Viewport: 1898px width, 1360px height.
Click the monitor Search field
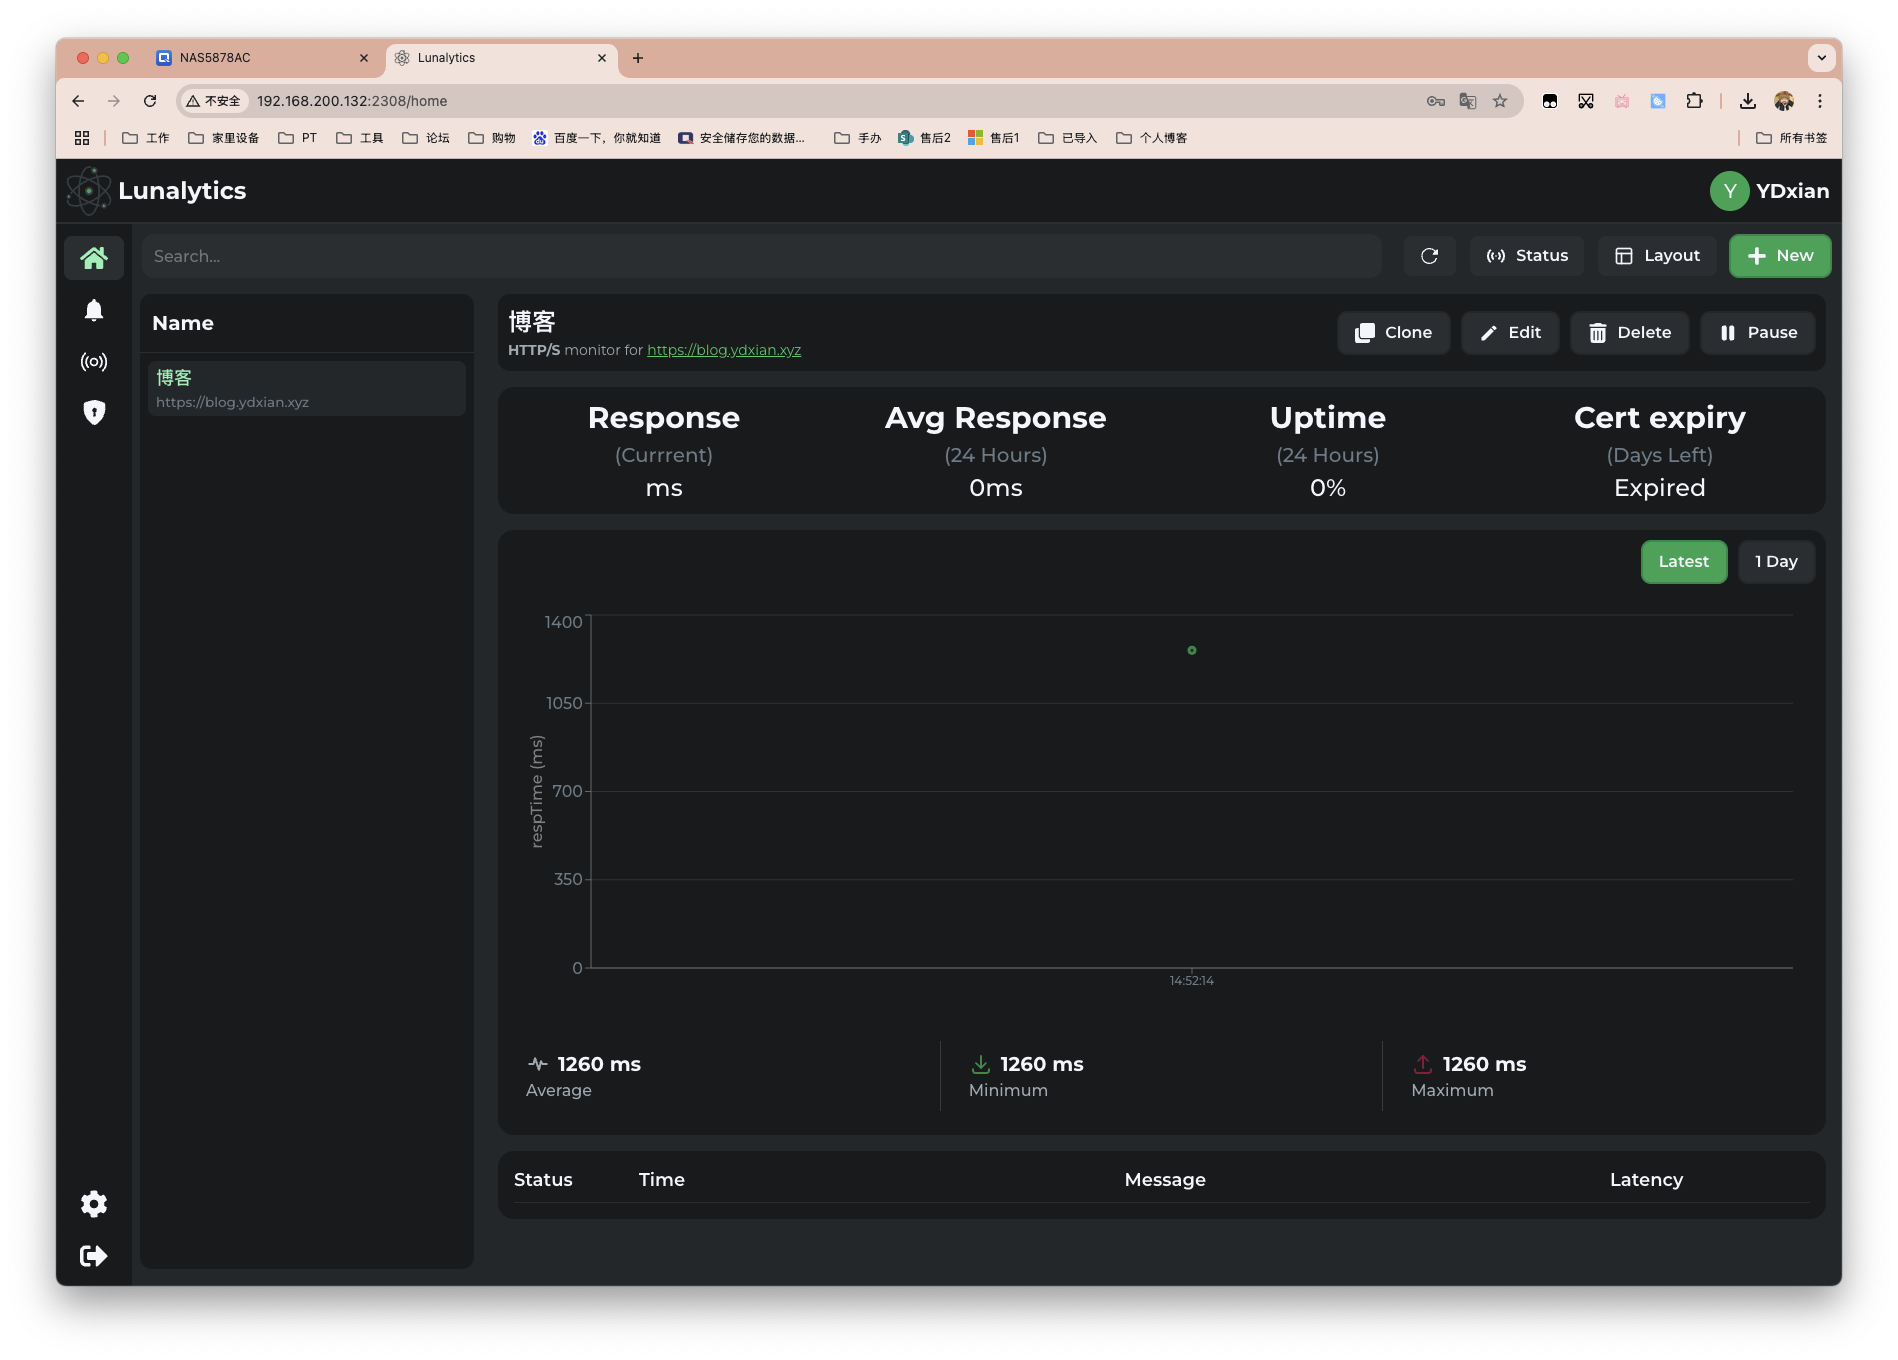pos(760,256)
